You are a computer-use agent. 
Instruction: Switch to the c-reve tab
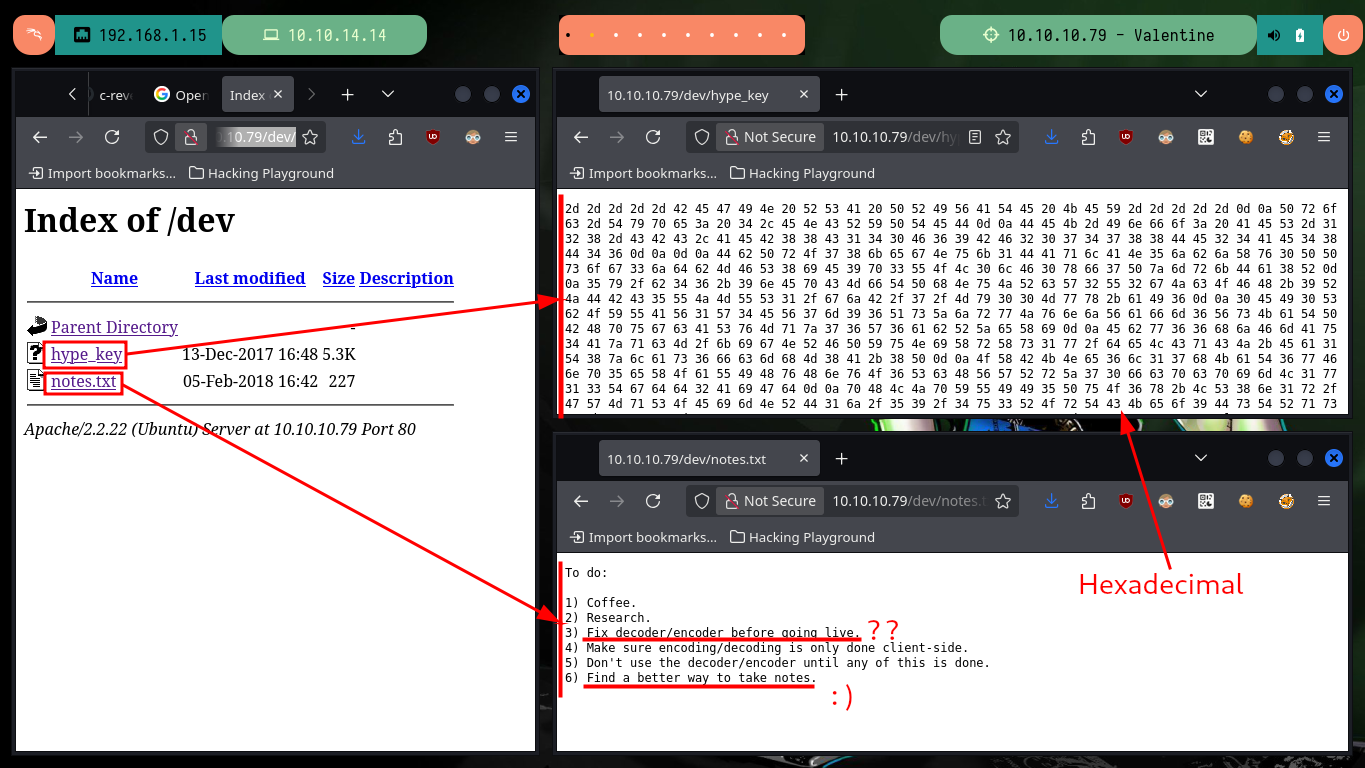click(x=115, y=95)
